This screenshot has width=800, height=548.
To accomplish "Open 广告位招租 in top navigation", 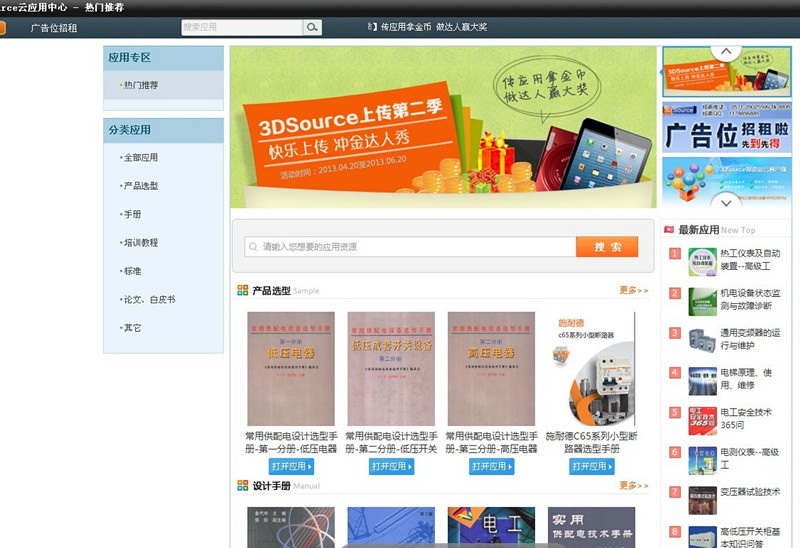I will [54, 28].
